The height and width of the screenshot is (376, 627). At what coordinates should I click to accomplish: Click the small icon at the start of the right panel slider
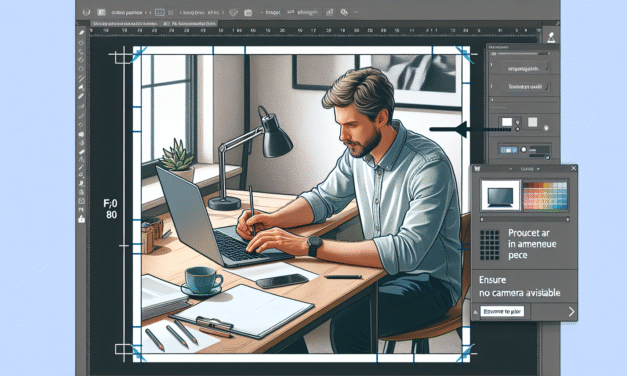(493, 54)
